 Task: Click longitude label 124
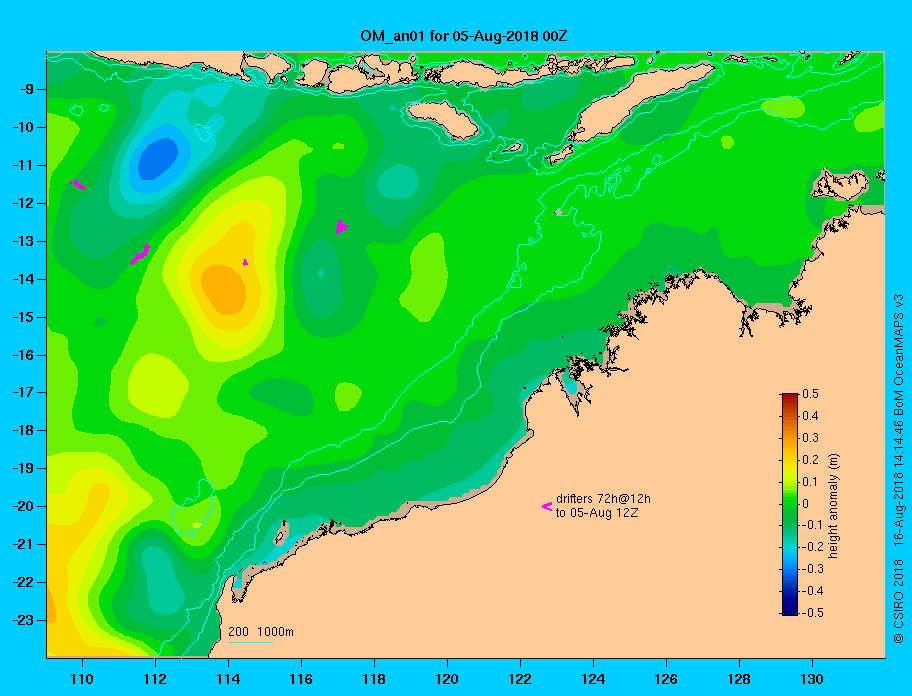tap(593, 679)
